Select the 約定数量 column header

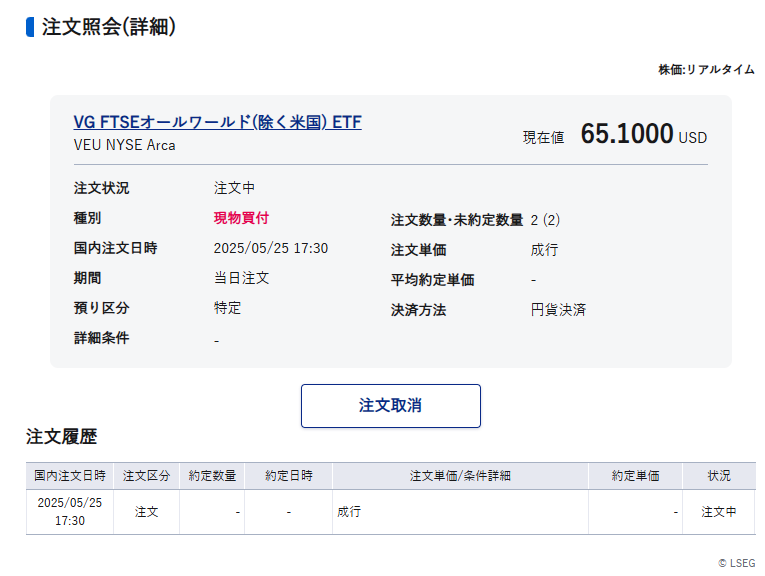tap(212, 476)
